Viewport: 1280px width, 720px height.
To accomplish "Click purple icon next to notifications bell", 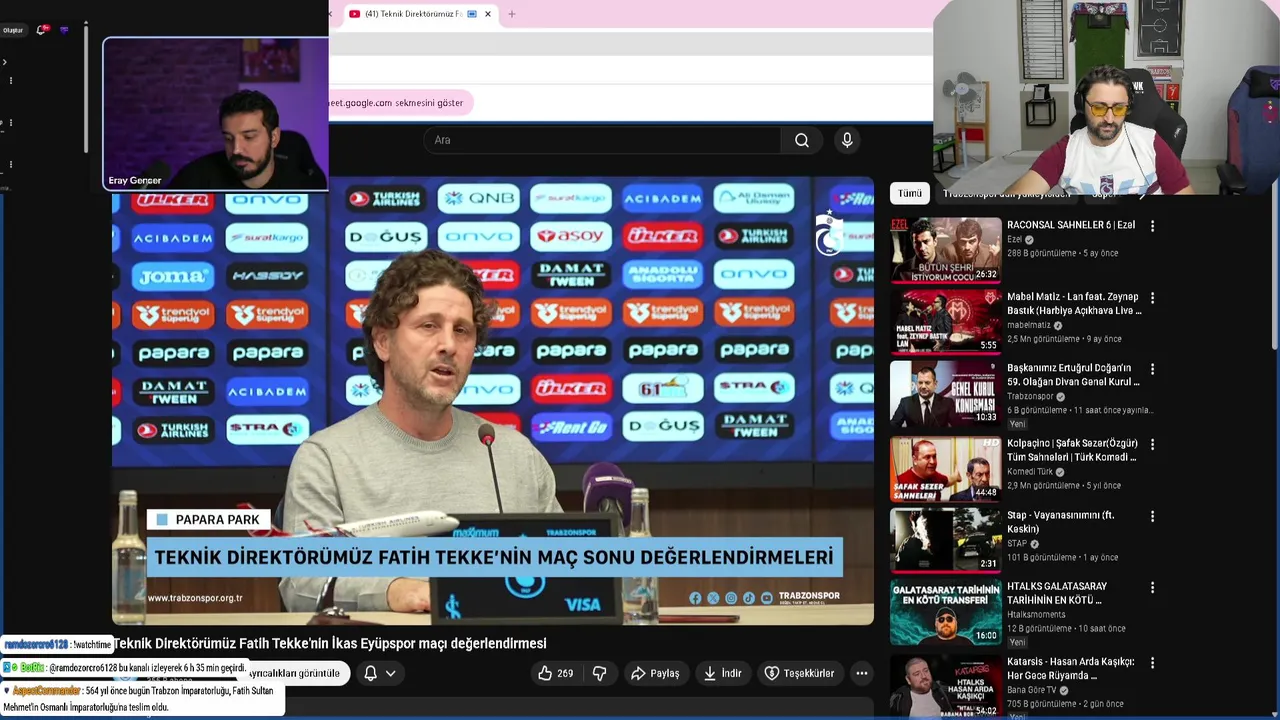I will pyautogui.click(x=65, y=30).
